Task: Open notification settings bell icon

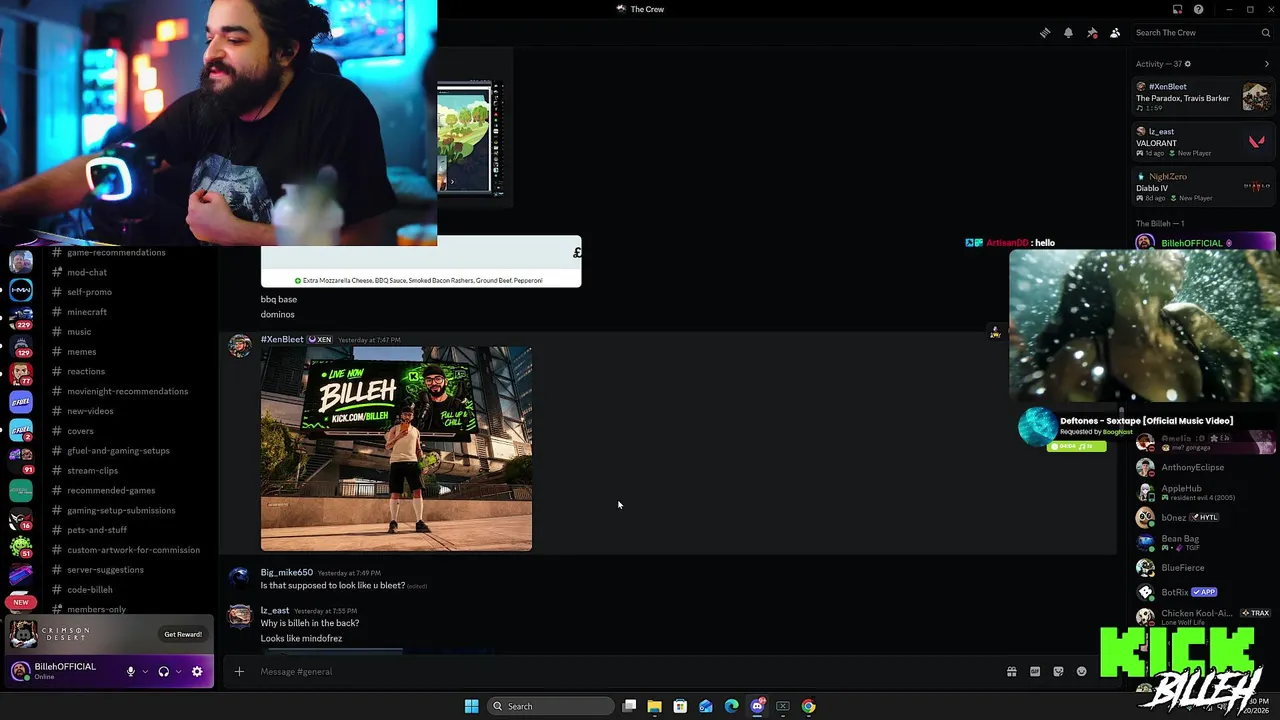Action: (x=1068, y=33)
